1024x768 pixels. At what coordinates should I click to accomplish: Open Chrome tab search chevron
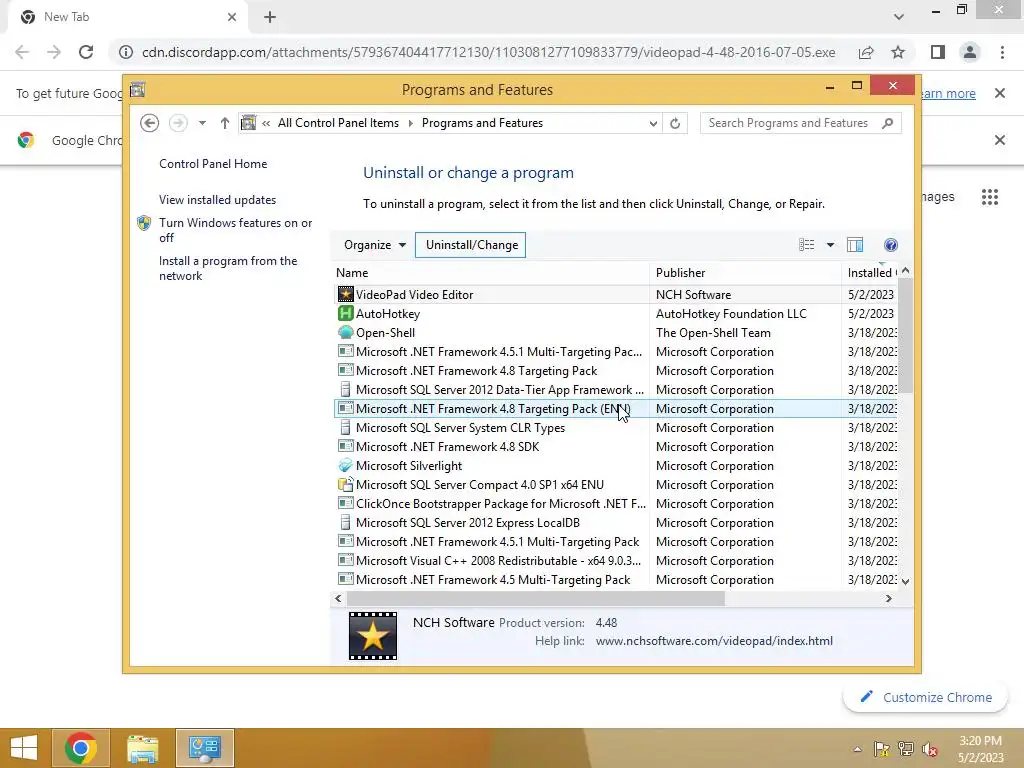point(899,17)
